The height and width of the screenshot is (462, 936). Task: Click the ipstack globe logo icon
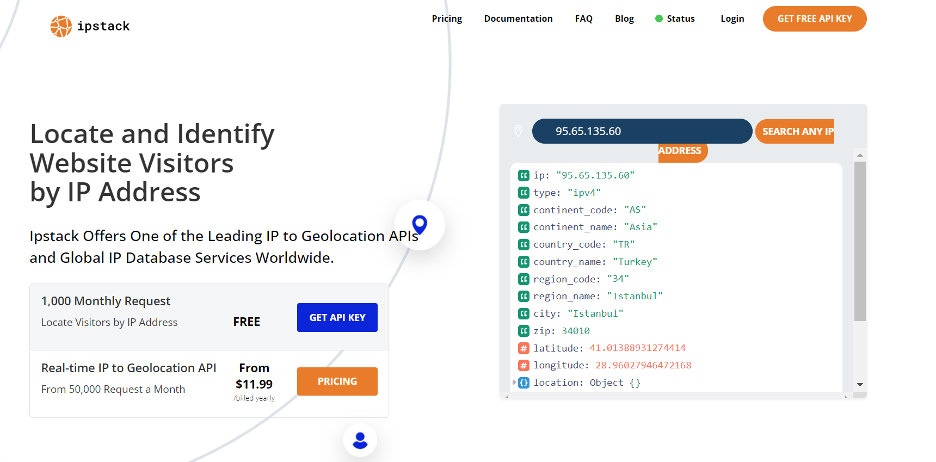click(x=61, y=26)
